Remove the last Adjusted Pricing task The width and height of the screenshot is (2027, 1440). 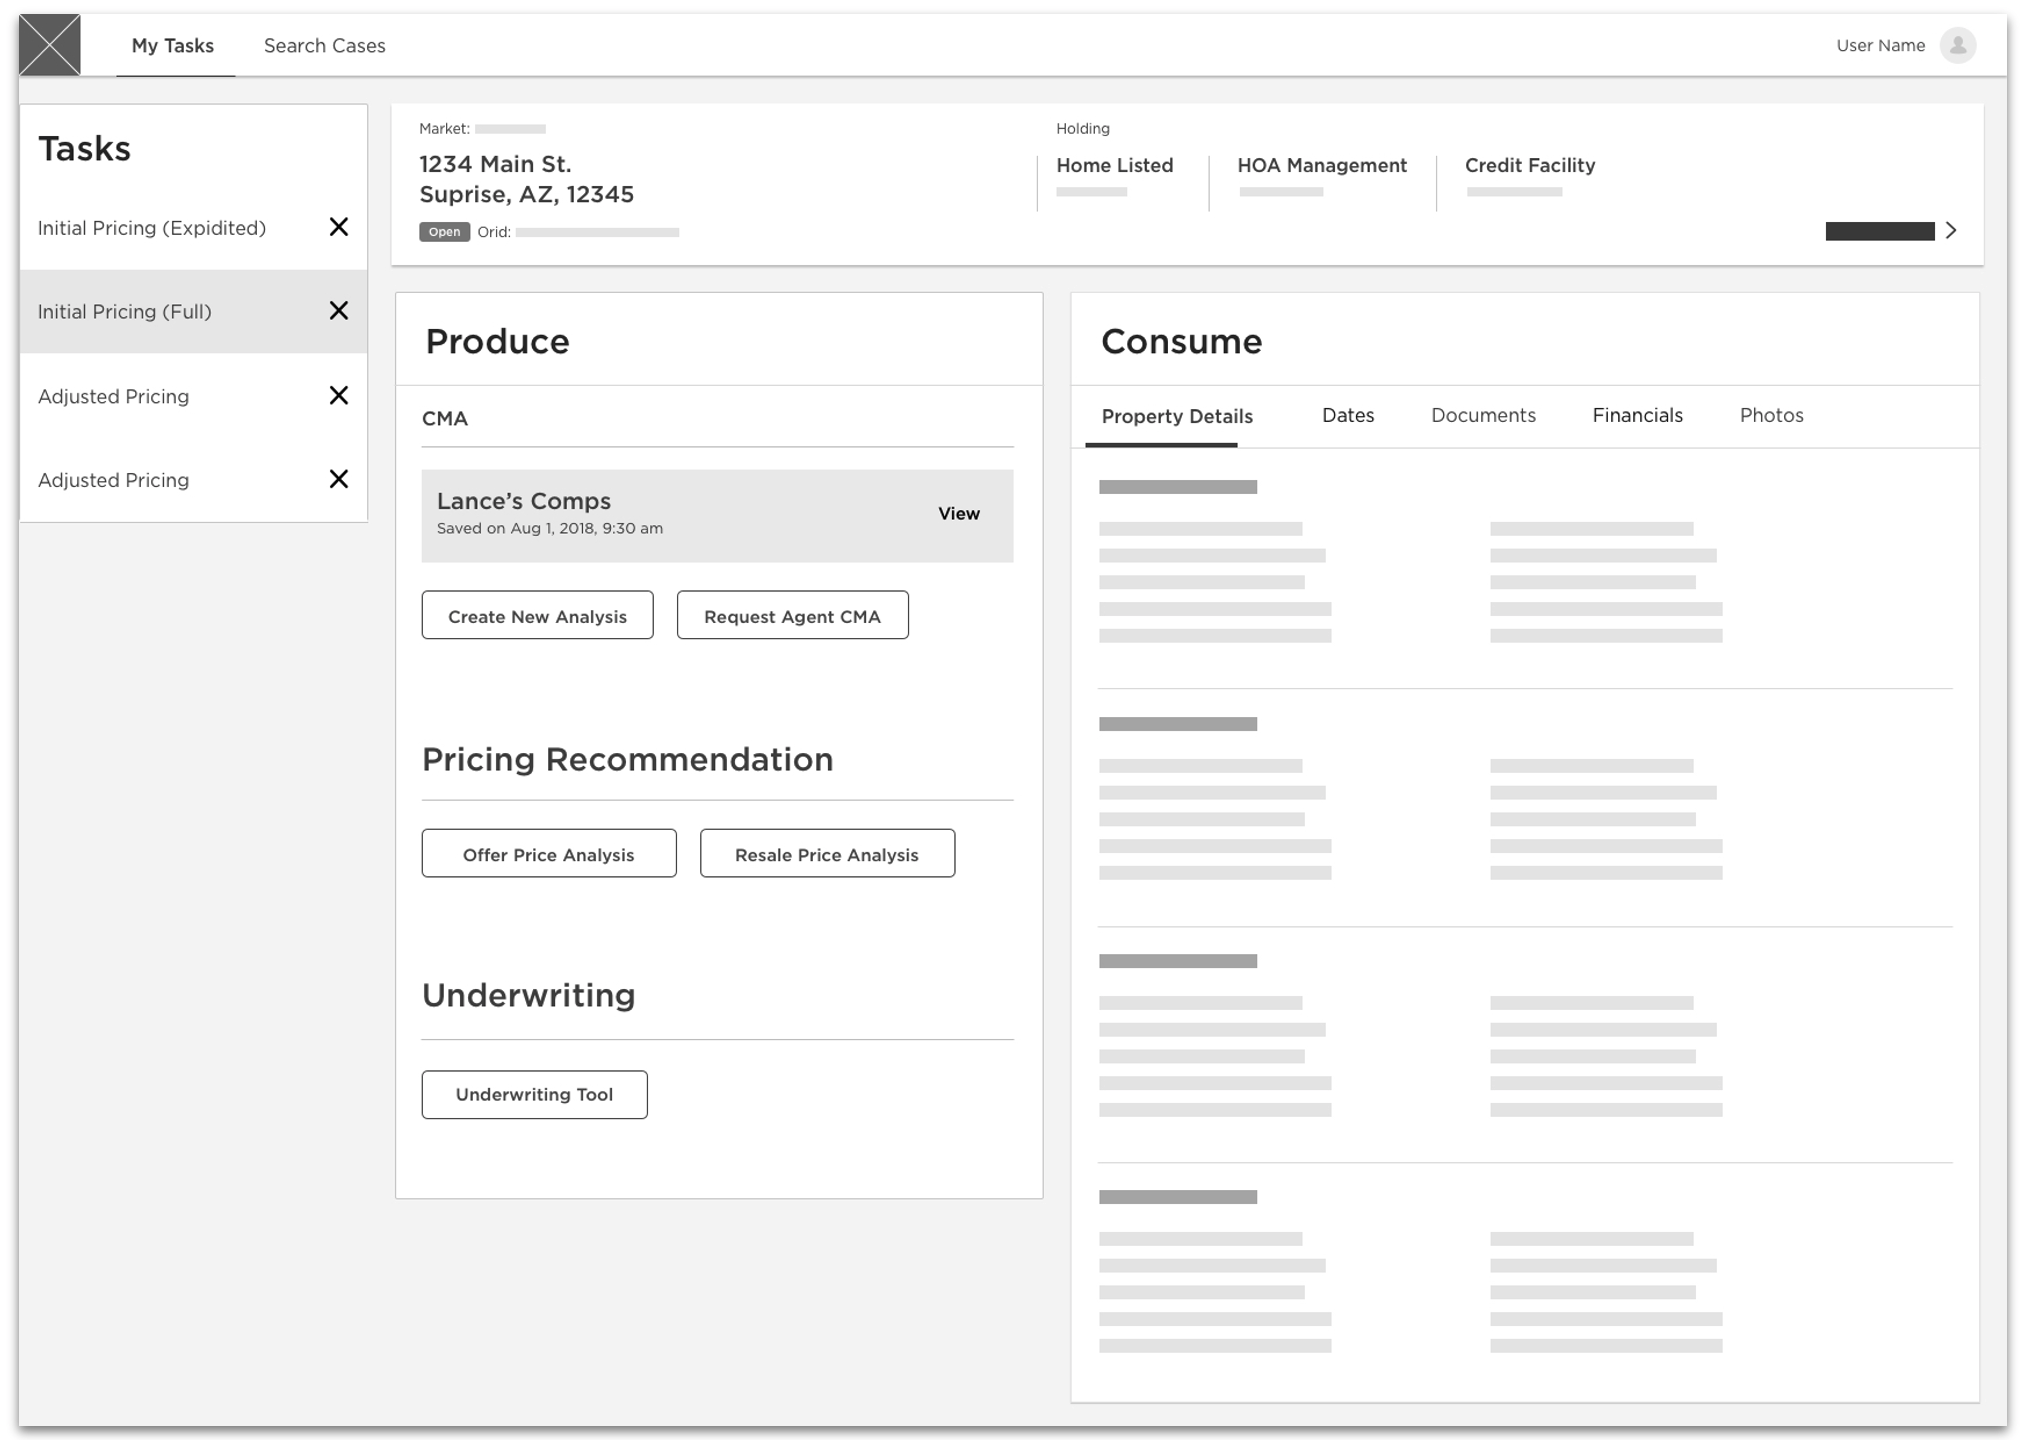(x=339, y=479)
